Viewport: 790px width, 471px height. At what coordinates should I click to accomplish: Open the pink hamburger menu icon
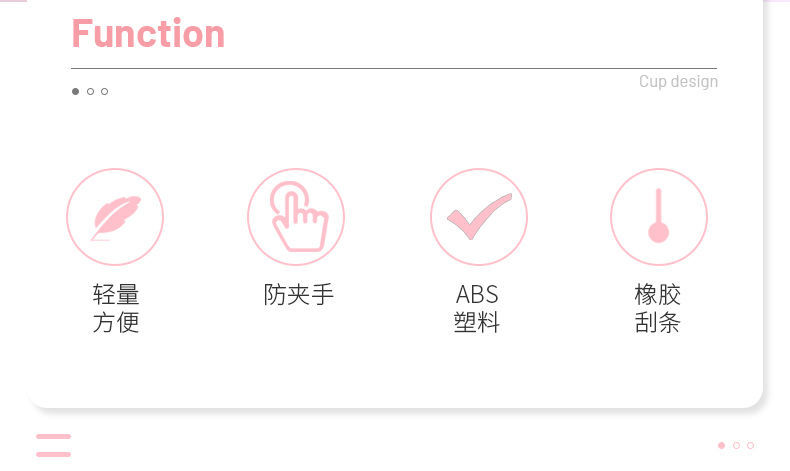click(x=53, y=445)
